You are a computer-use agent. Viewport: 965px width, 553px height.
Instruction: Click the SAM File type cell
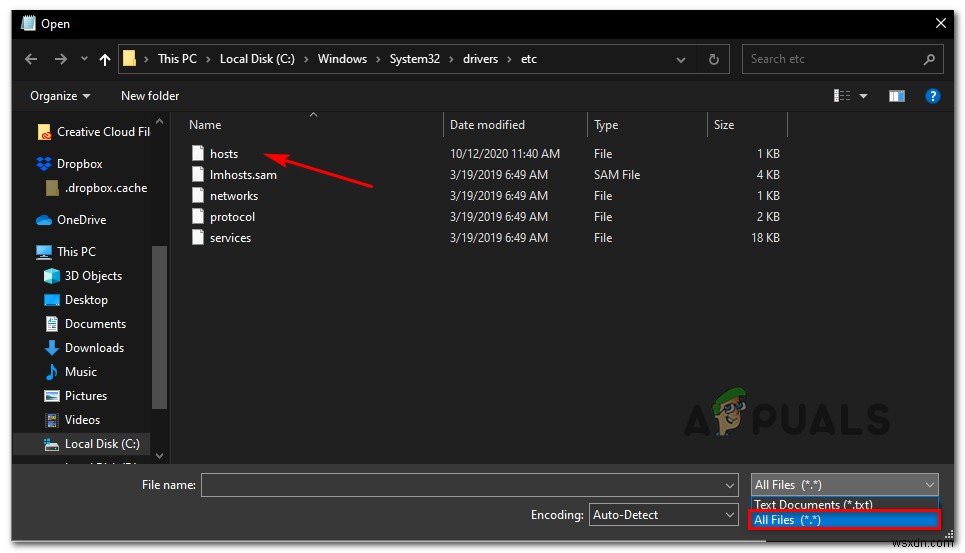(617, 175)
